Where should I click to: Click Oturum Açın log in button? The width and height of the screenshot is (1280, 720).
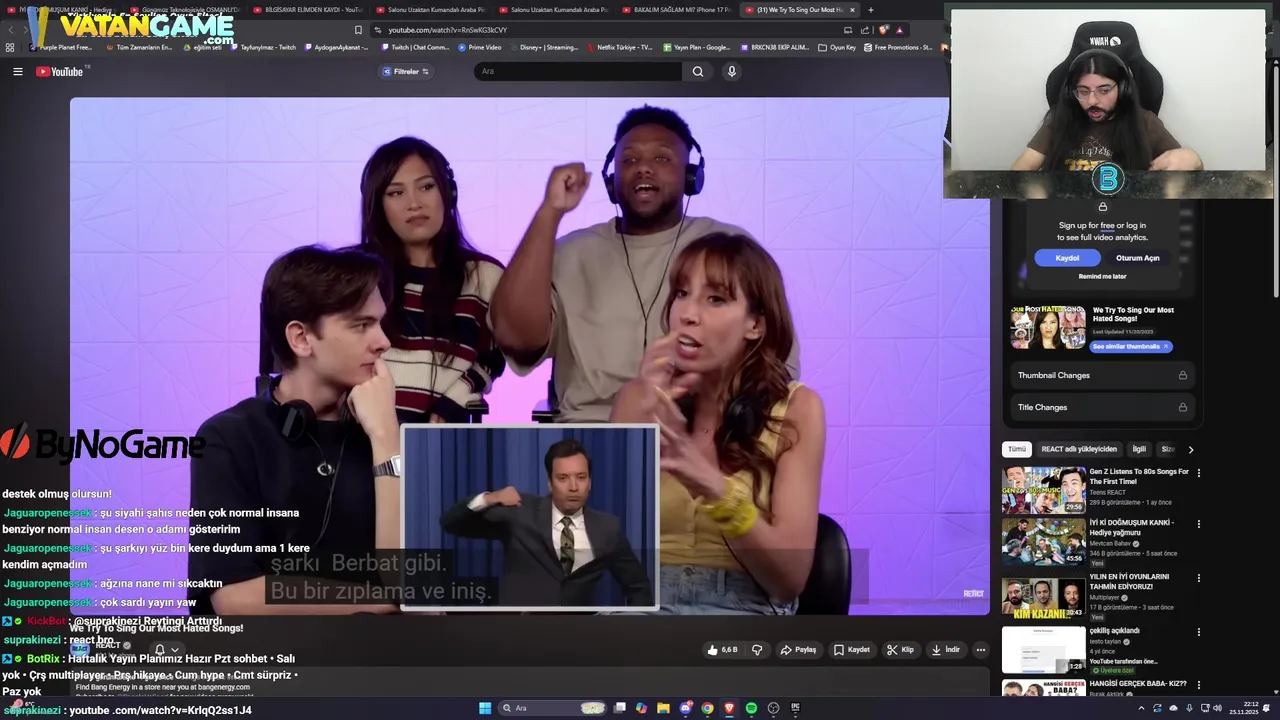[1138, 258]
